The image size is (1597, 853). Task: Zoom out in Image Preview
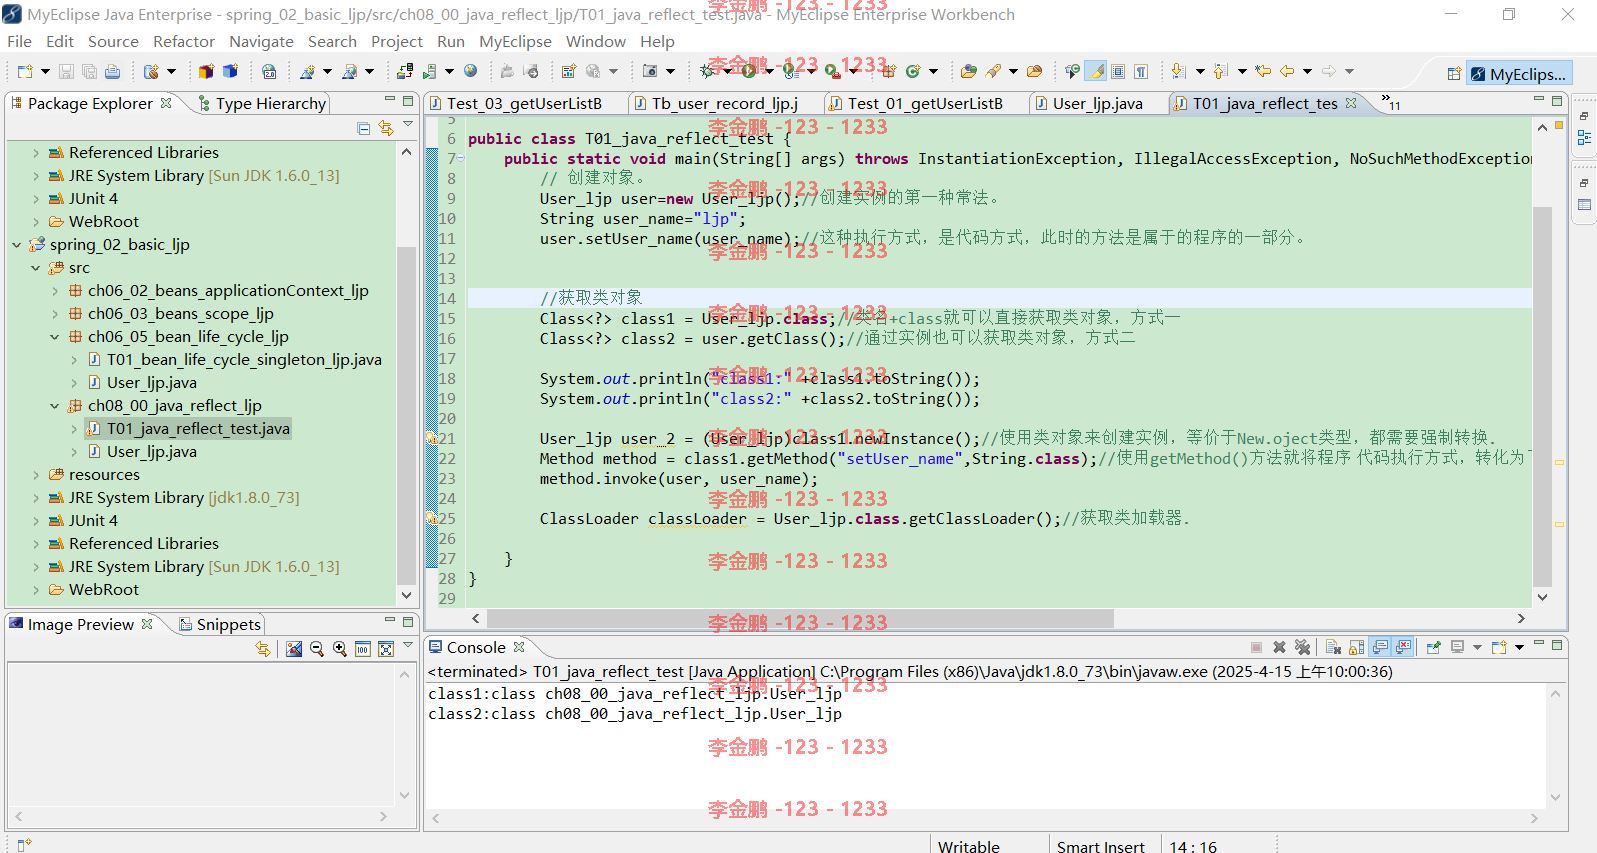pyautogui.click(x=317, y=649)
